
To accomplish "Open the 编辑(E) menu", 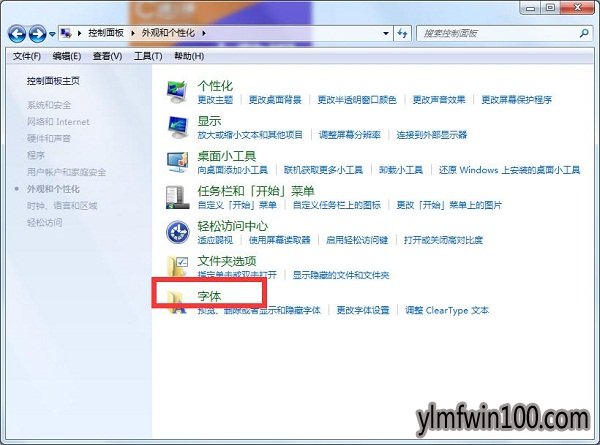I will 67,56.
